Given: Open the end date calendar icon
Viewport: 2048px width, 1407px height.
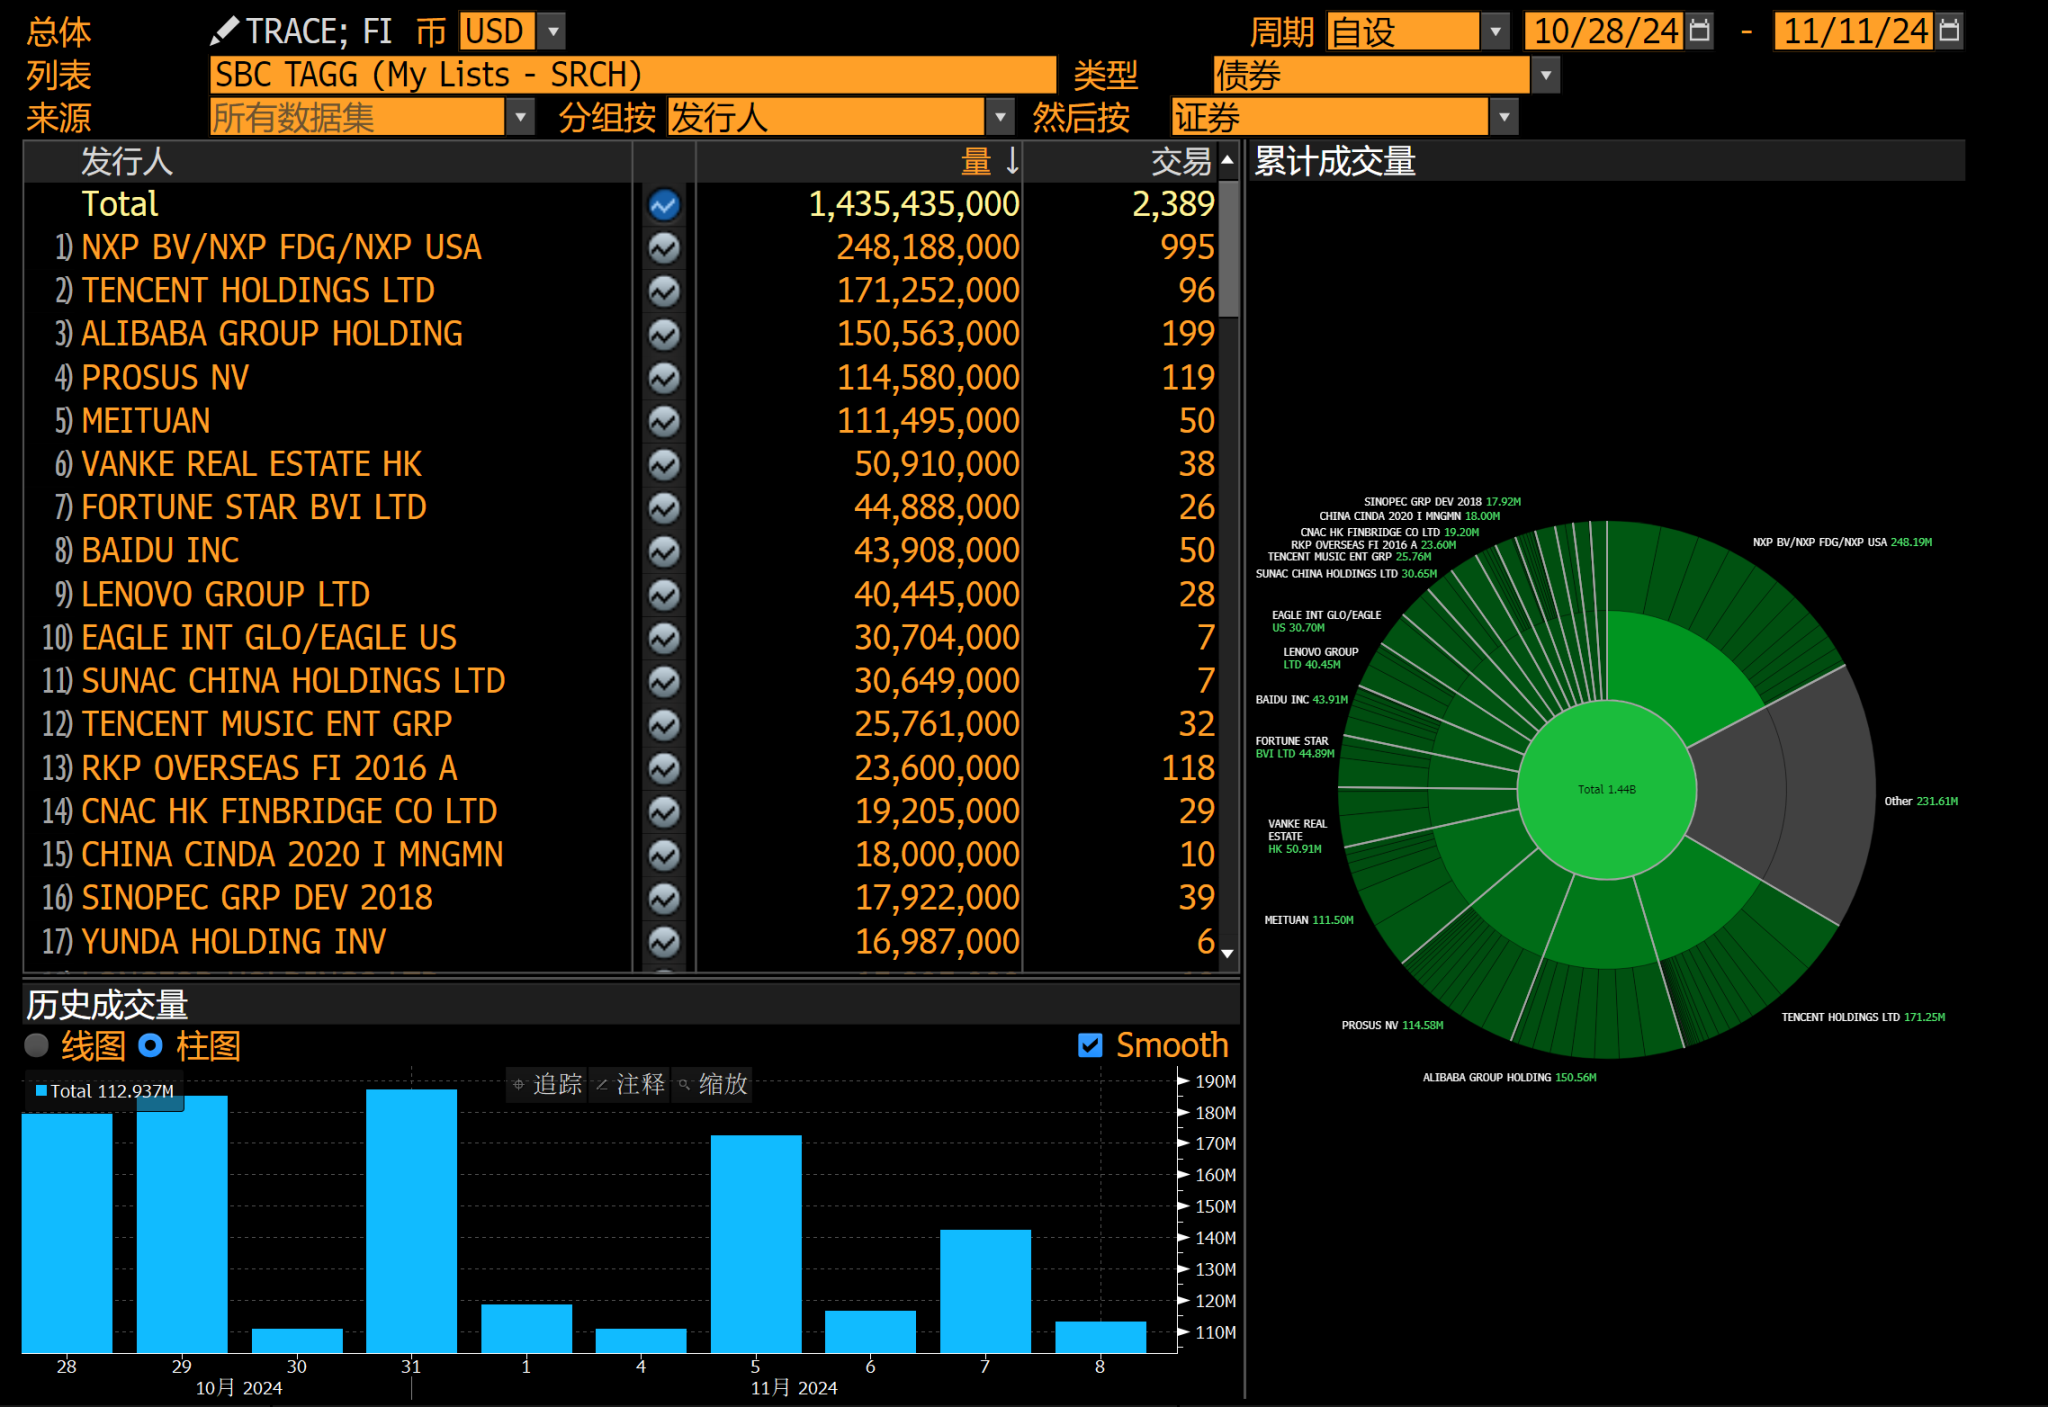Looking at the screenshot, I should 1948,31.
